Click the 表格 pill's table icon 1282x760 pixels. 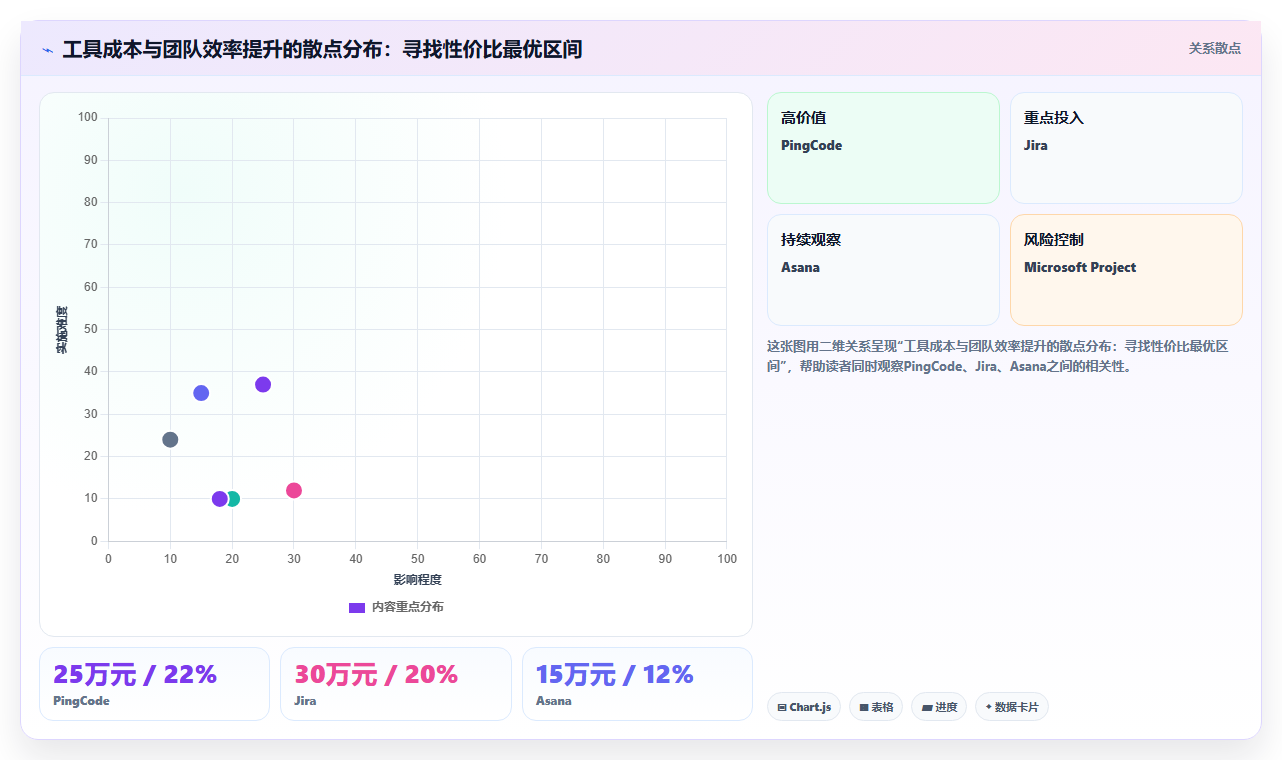[x=864, y=708]
